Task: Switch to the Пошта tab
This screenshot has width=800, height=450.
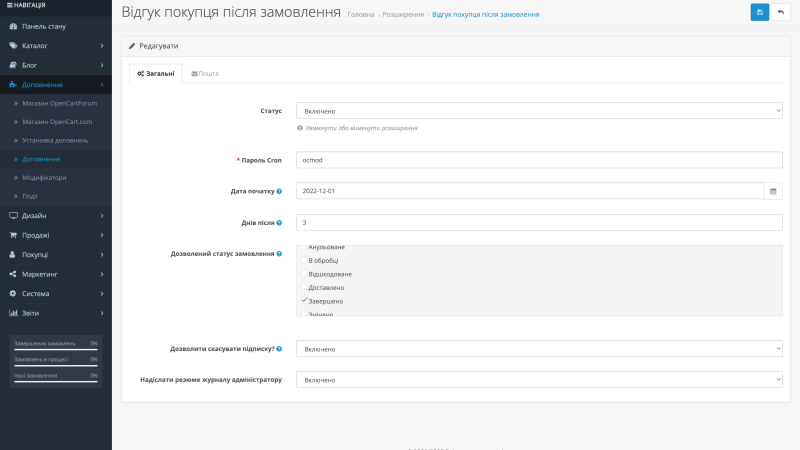Action: point(205,73)
